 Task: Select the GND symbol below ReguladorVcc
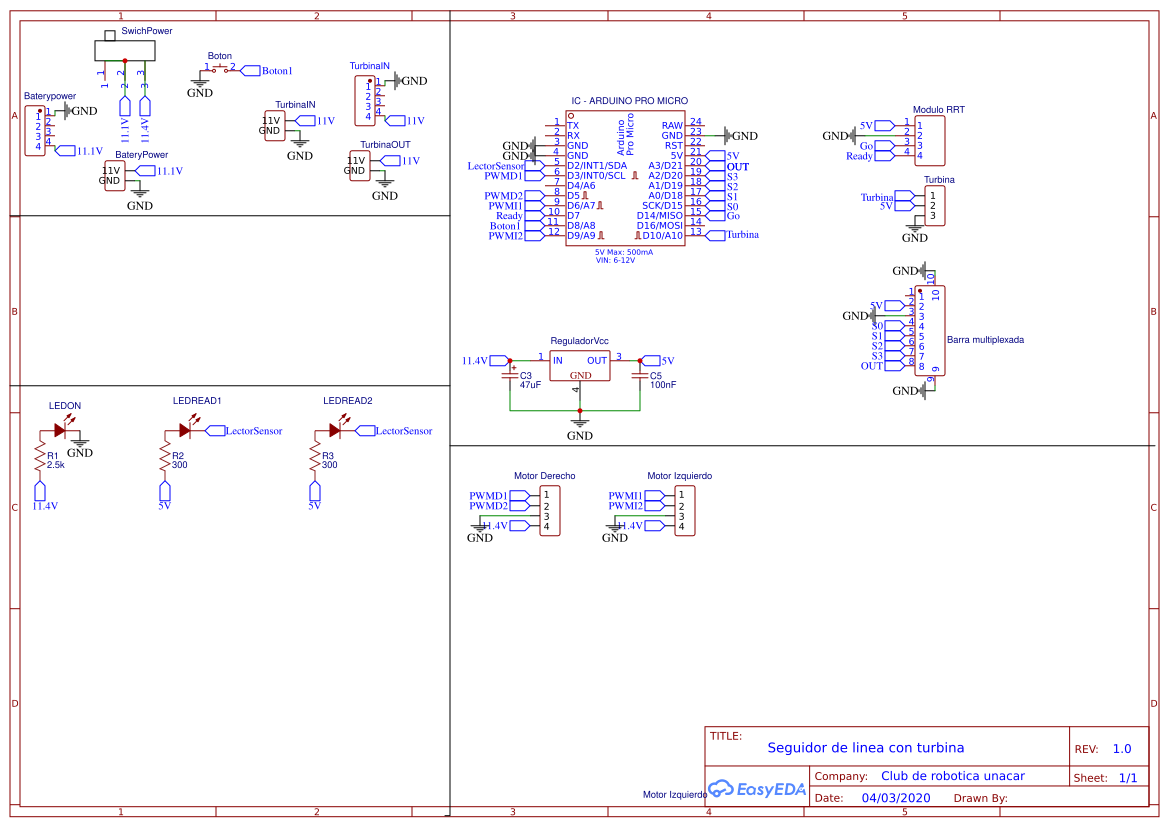coord(580,425)
